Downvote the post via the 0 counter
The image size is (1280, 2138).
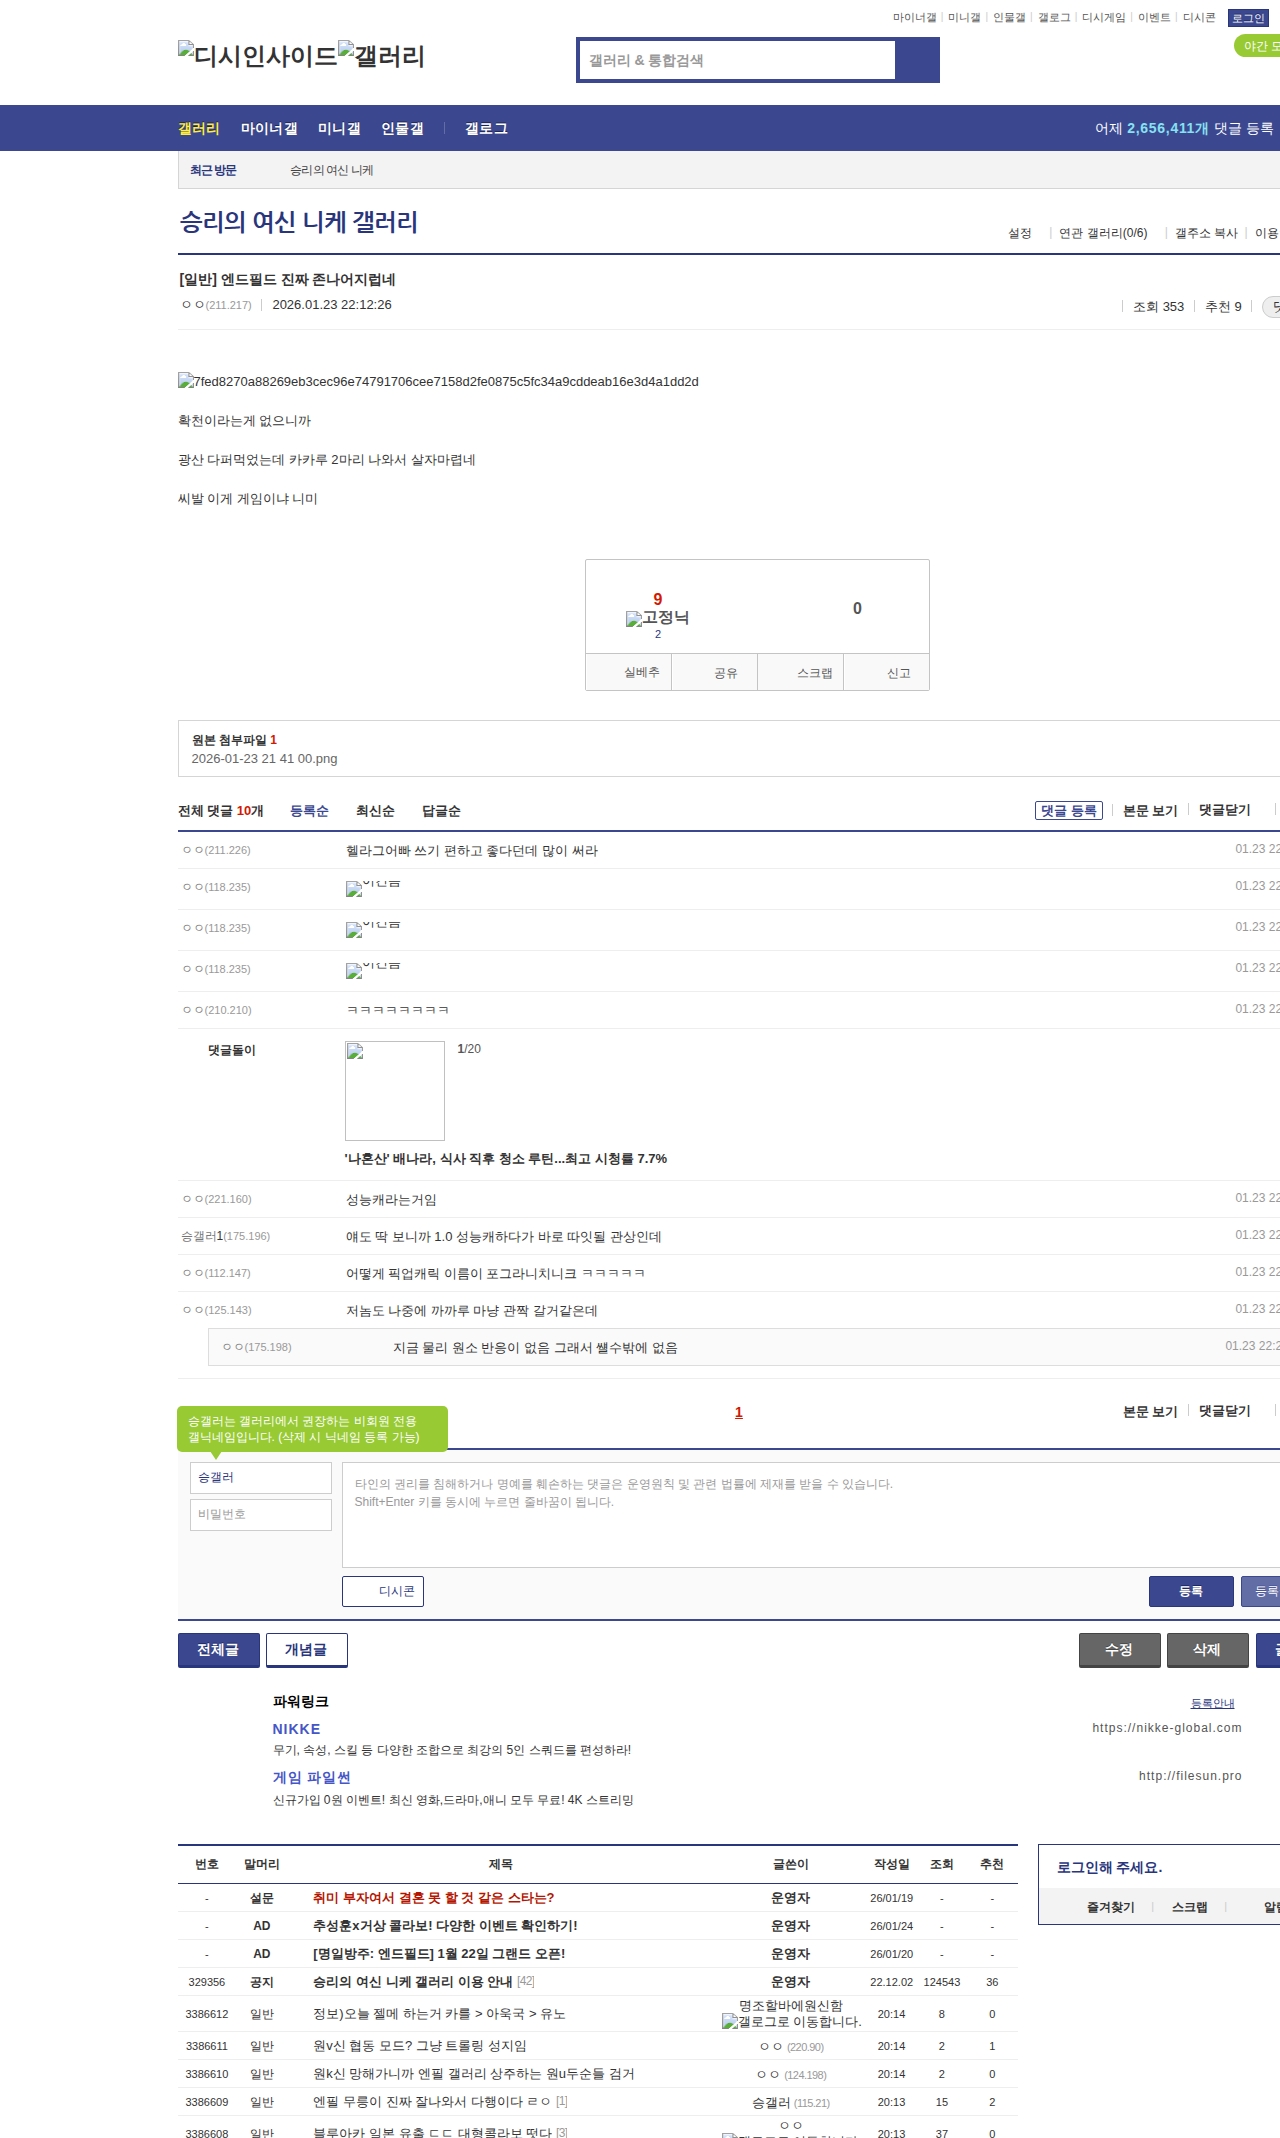coord(857,608)
